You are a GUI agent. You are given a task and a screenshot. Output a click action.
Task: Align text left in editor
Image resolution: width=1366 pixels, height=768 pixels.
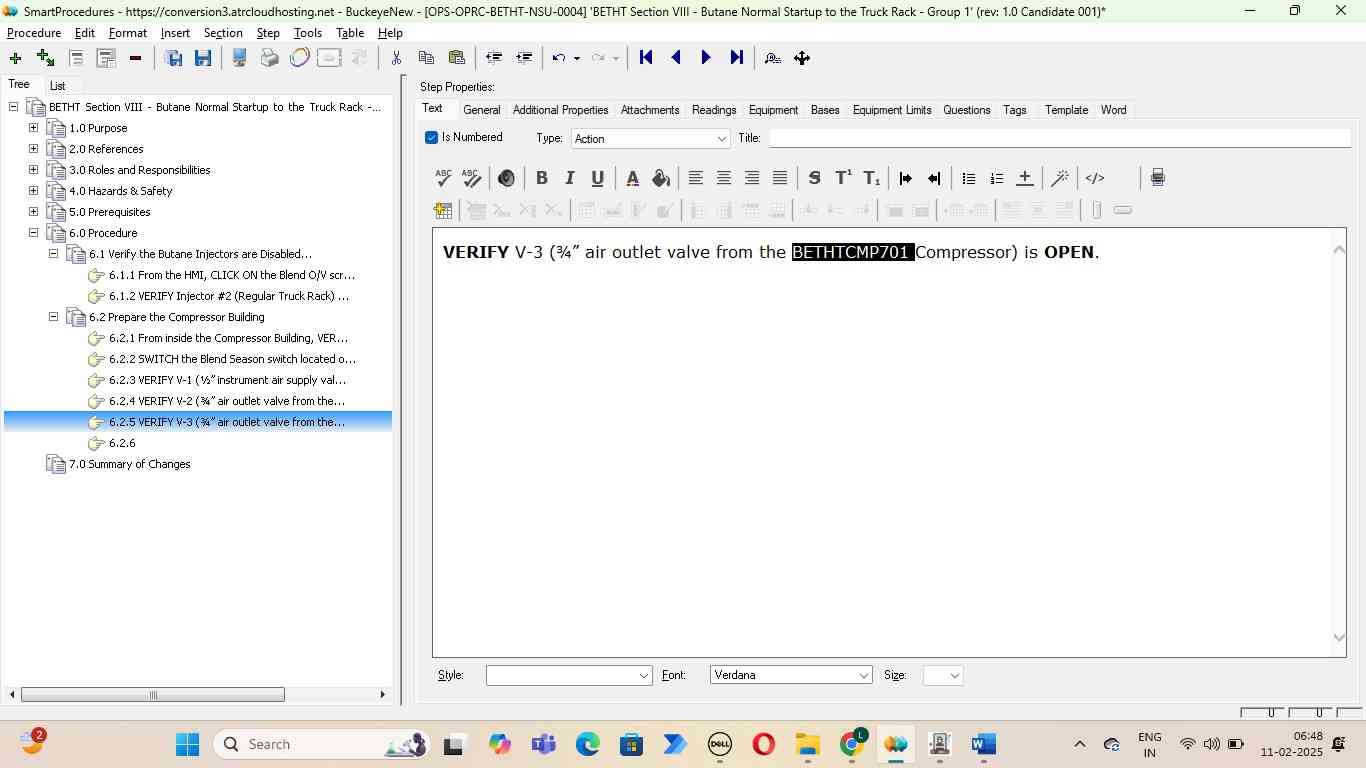[x=696, y=178]
